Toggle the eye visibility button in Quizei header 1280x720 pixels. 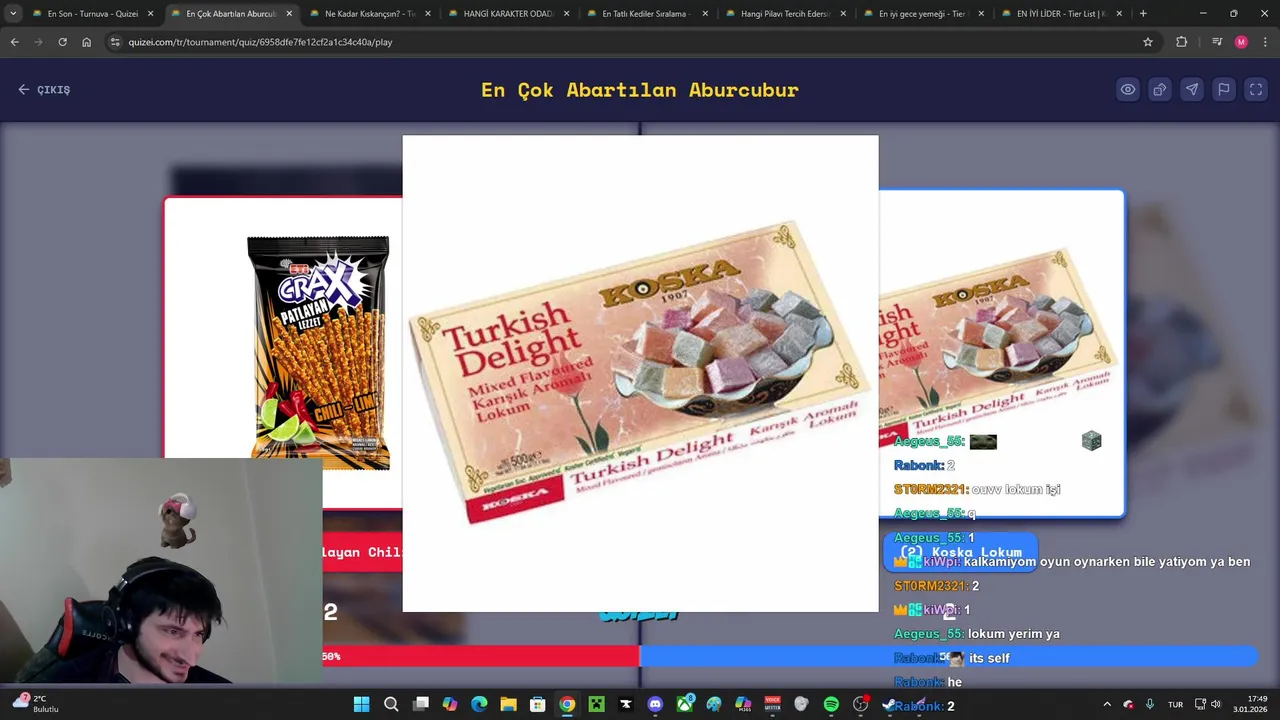click(x=1128, y=89)
